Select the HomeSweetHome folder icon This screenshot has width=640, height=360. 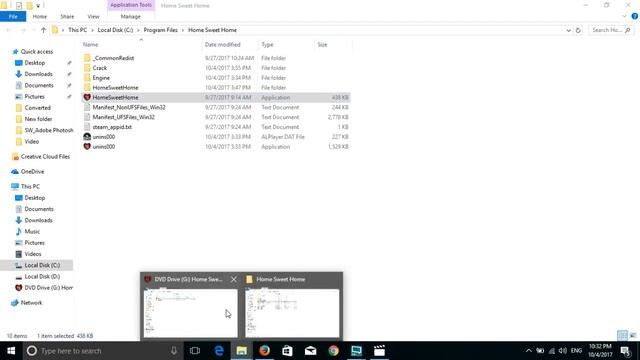tap(87, 87)
